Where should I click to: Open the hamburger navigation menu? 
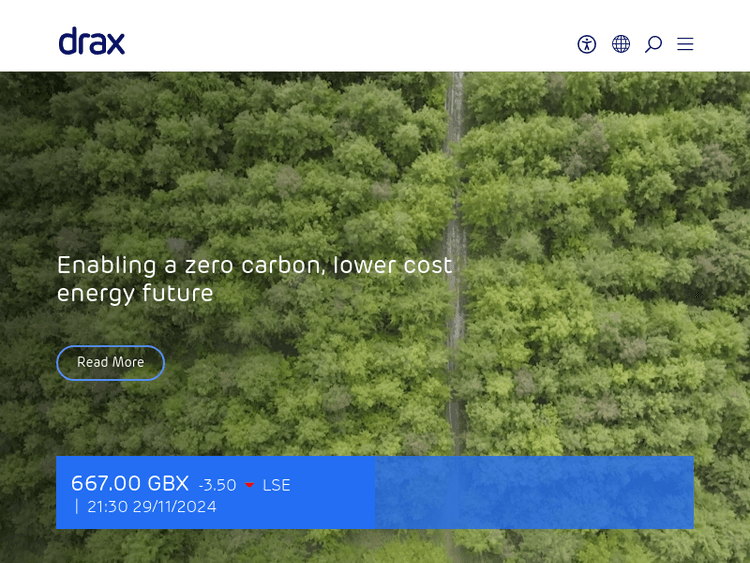[x=685, y=44]
